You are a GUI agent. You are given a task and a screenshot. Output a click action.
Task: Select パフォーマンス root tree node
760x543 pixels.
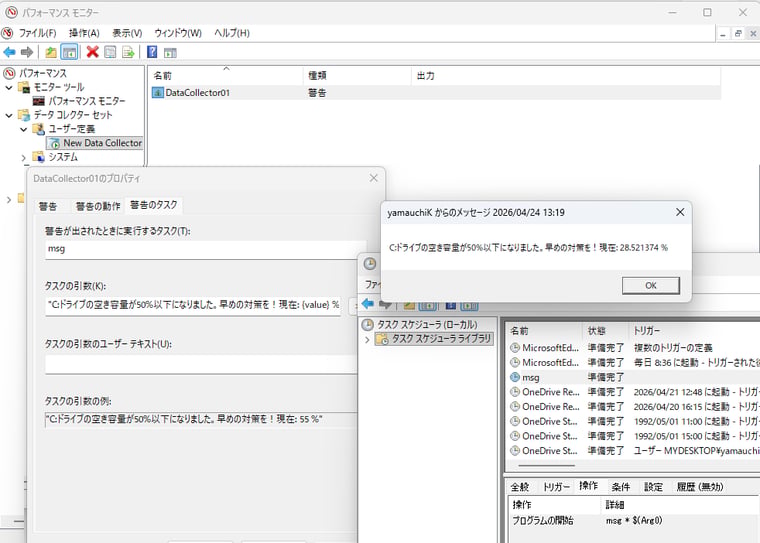tap(43, 74)
